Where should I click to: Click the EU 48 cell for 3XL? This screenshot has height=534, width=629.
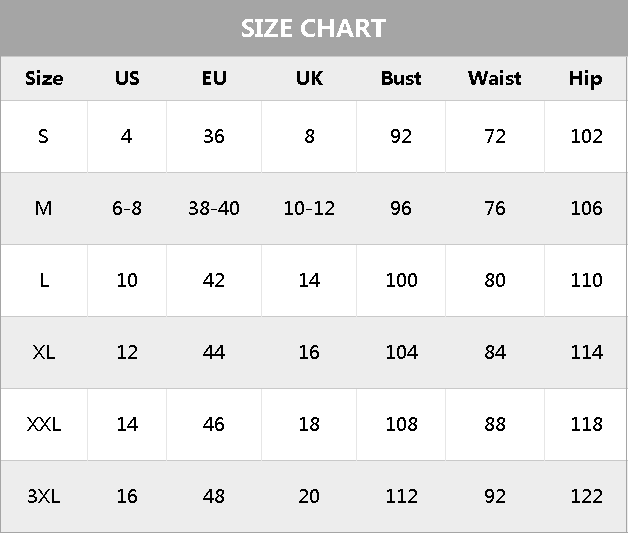click(x=214, y=496)
